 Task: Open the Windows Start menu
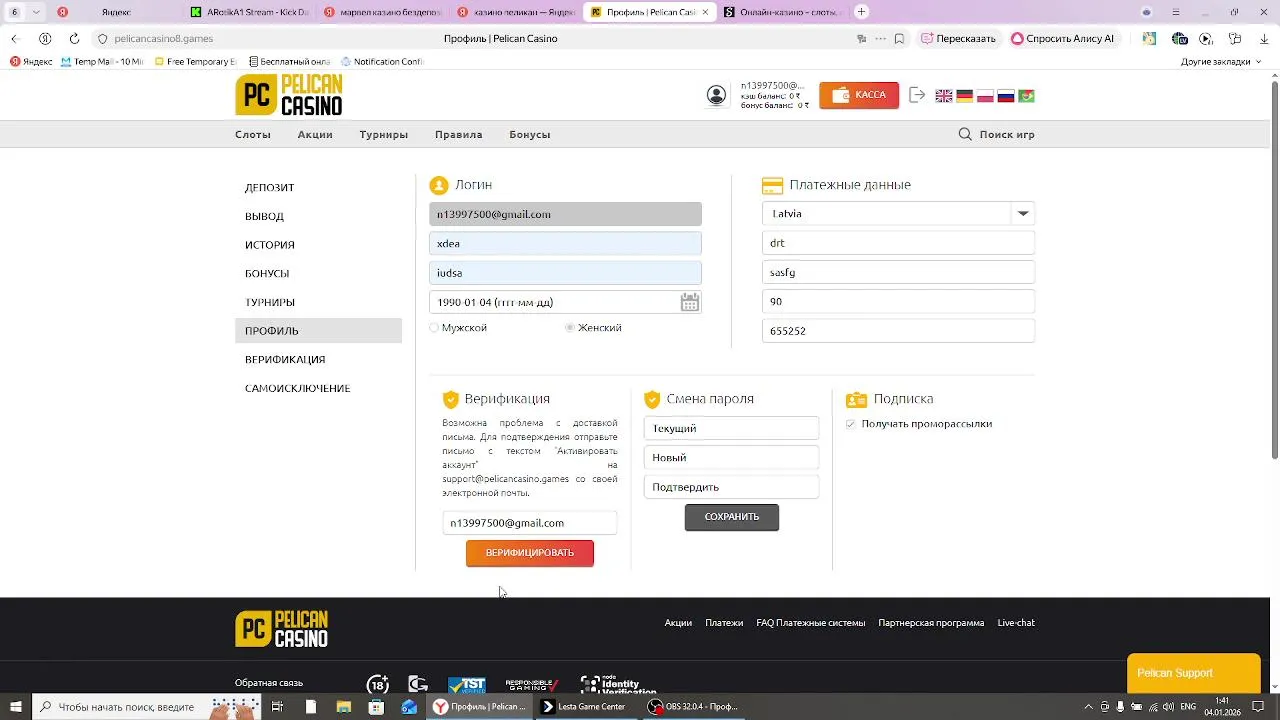(x=15, y=706)
